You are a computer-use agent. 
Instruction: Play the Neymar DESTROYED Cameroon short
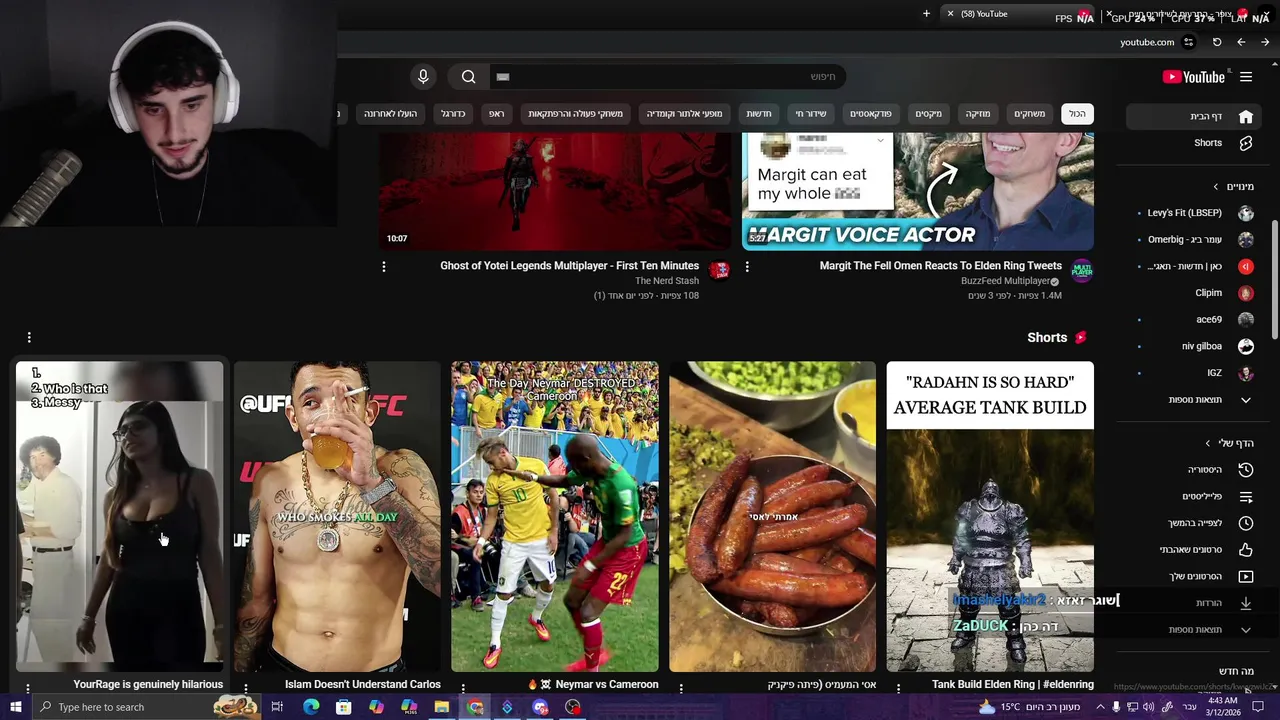click(555, 517)
